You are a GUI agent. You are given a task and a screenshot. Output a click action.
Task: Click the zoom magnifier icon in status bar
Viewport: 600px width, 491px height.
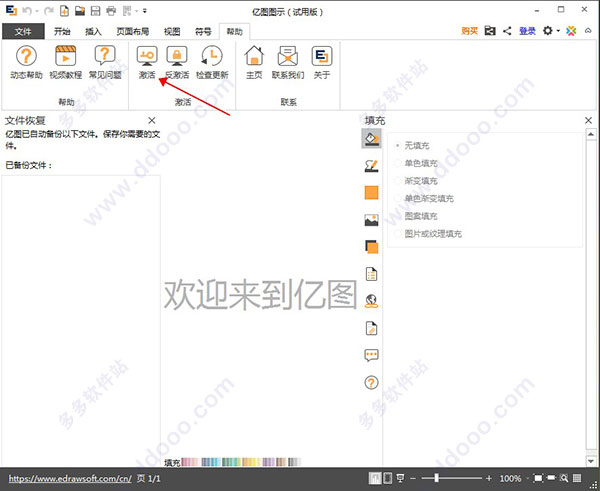coord(564,478)
